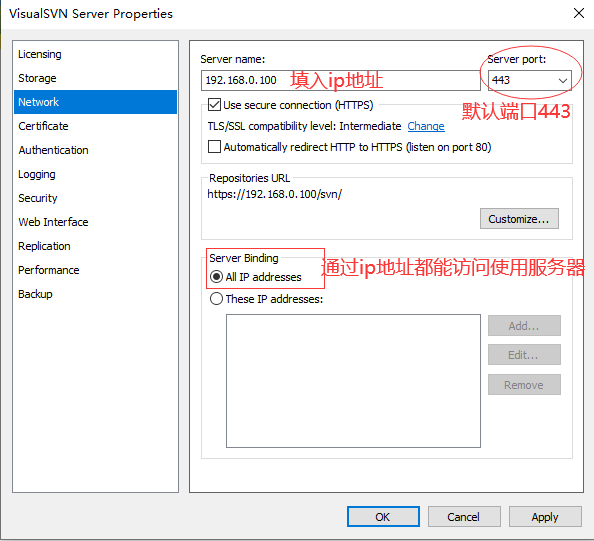Select Web Interface in the list
Viewport: 594px width, 541px height.
click(95, 222)
